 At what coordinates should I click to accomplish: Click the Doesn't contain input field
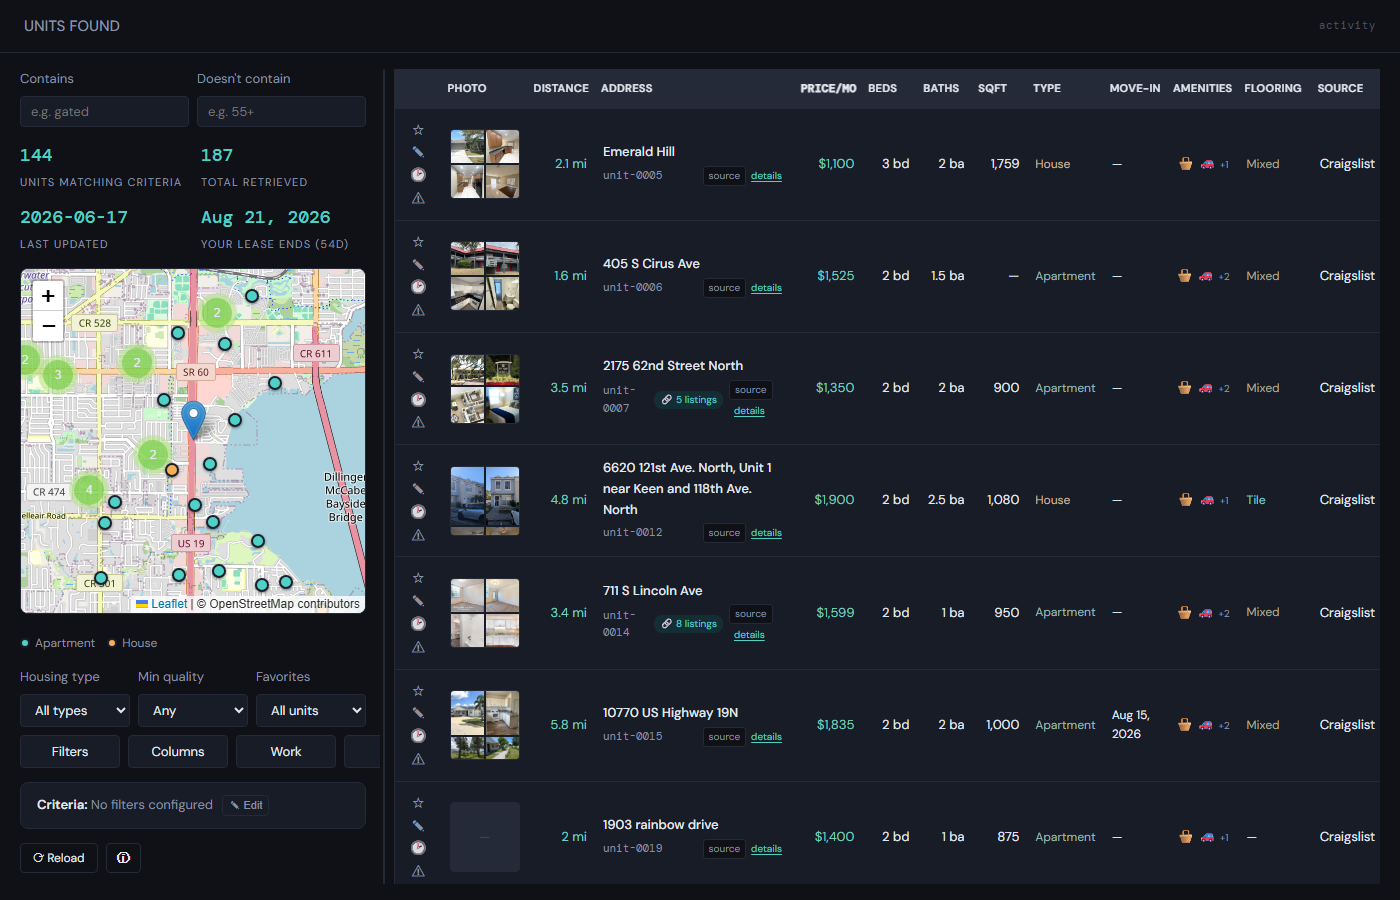pyautogui.click(x=281, y=112)
